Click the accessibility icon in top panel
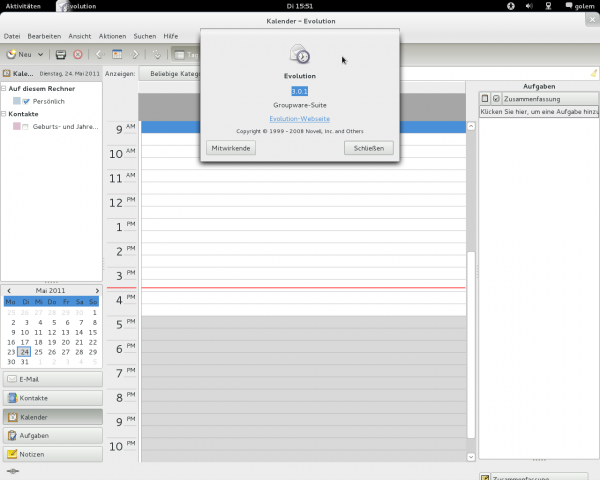 pyautogui.click(x=511, y=6)
